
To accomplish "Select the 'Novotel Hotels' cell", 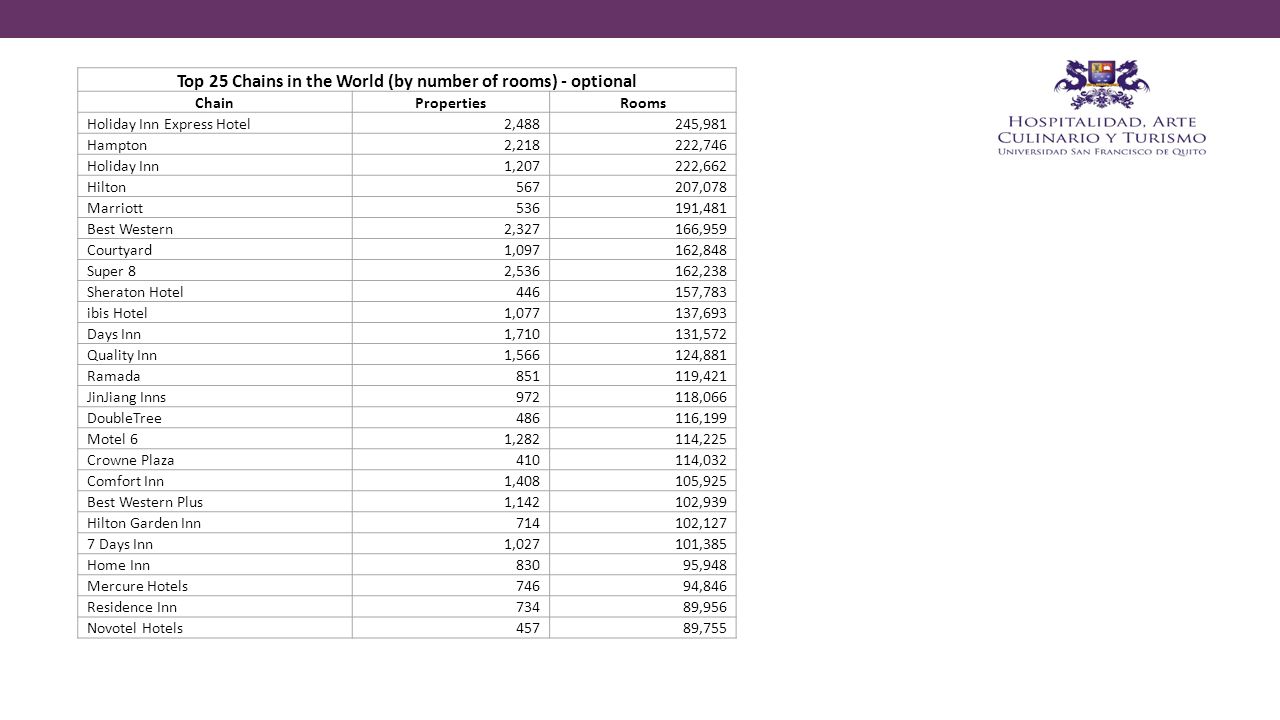I will click(215, 628).
